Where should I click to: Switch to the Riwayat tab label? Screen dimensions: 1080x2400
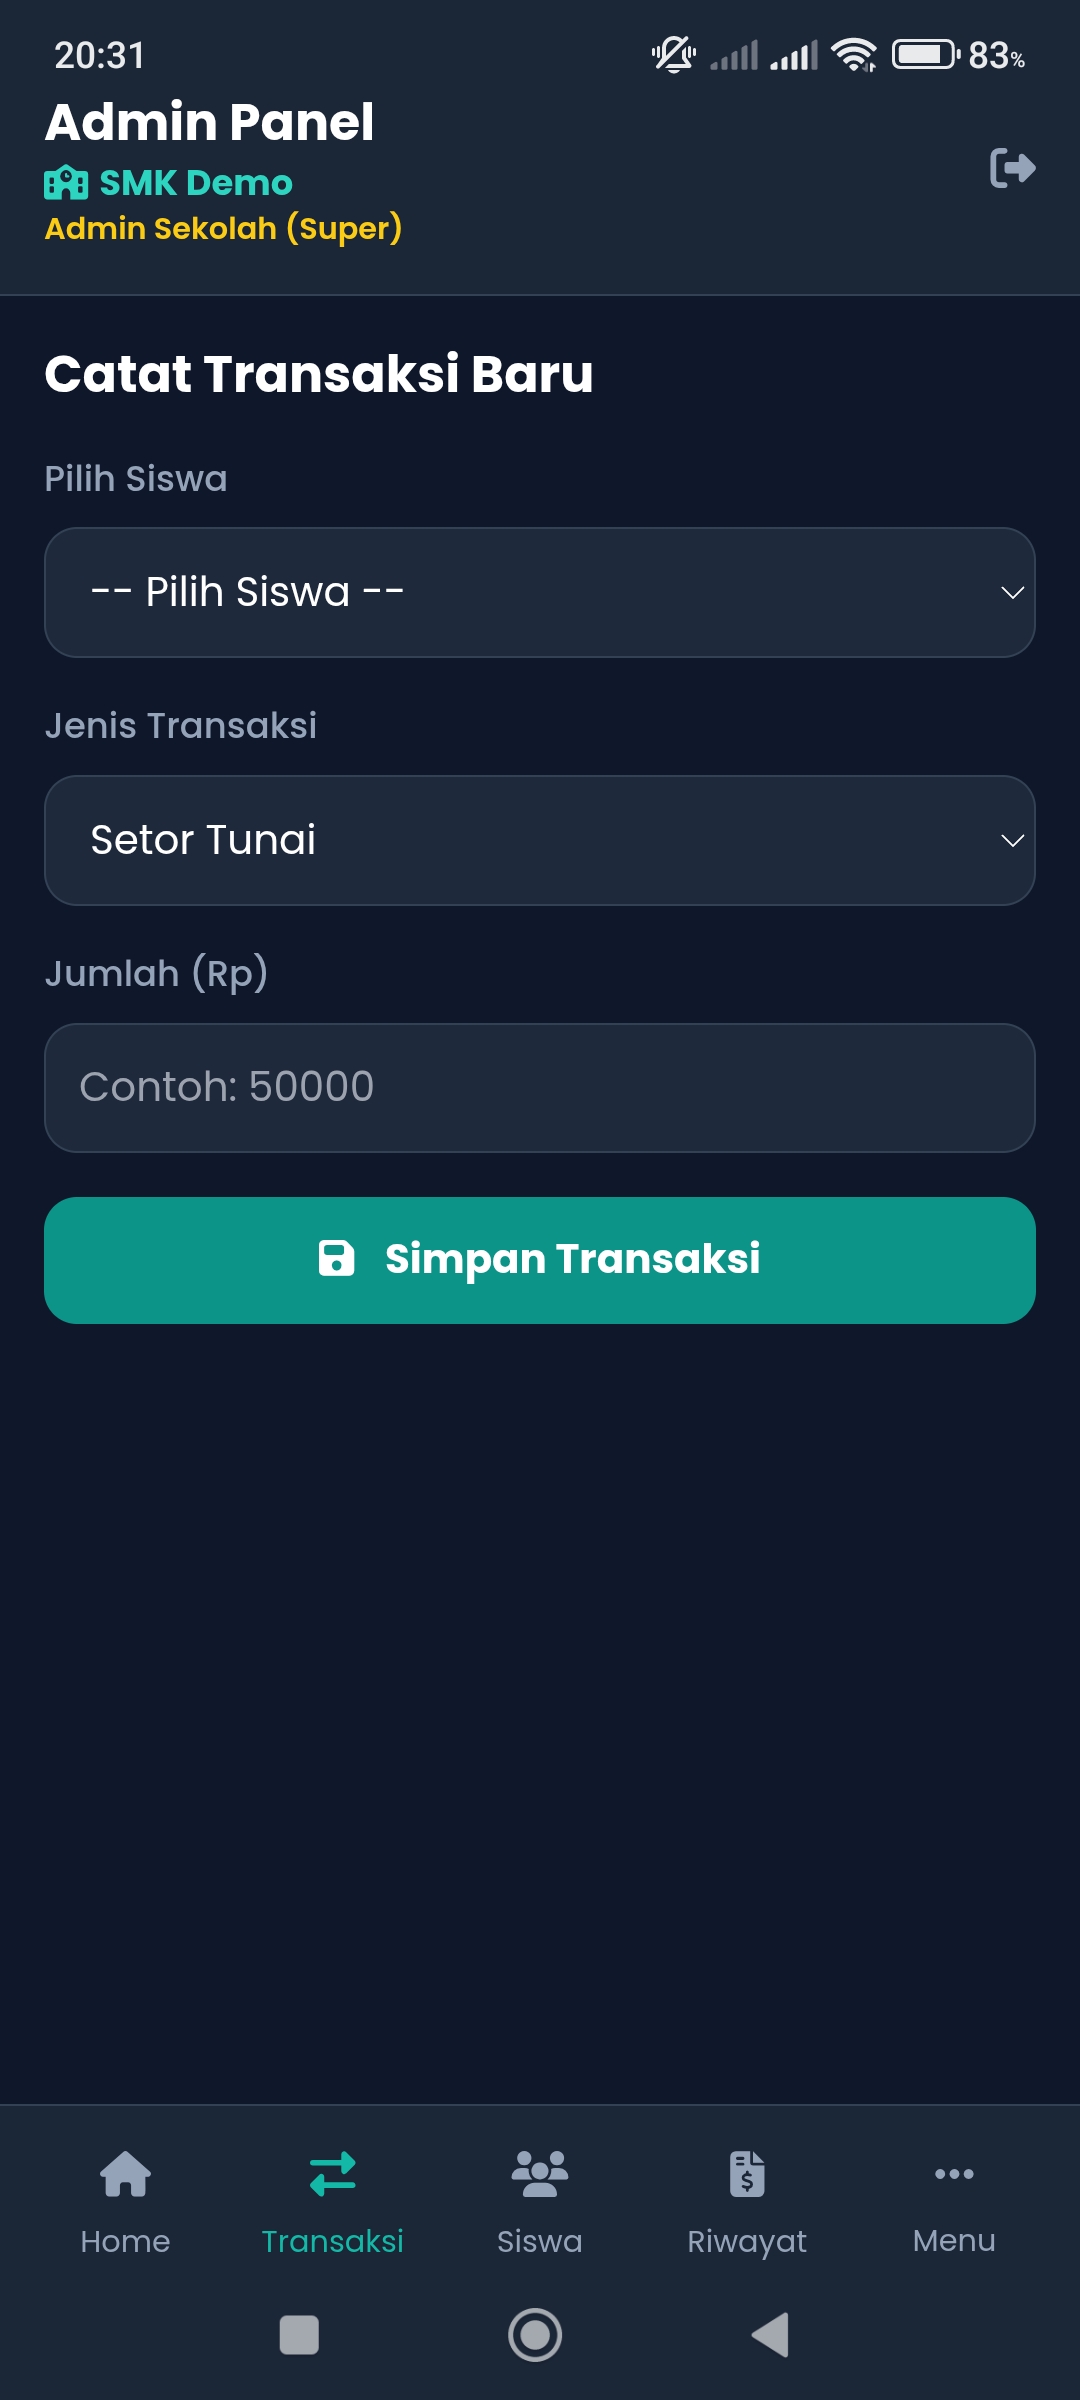pyautogui.click(x=747, y=2241)
